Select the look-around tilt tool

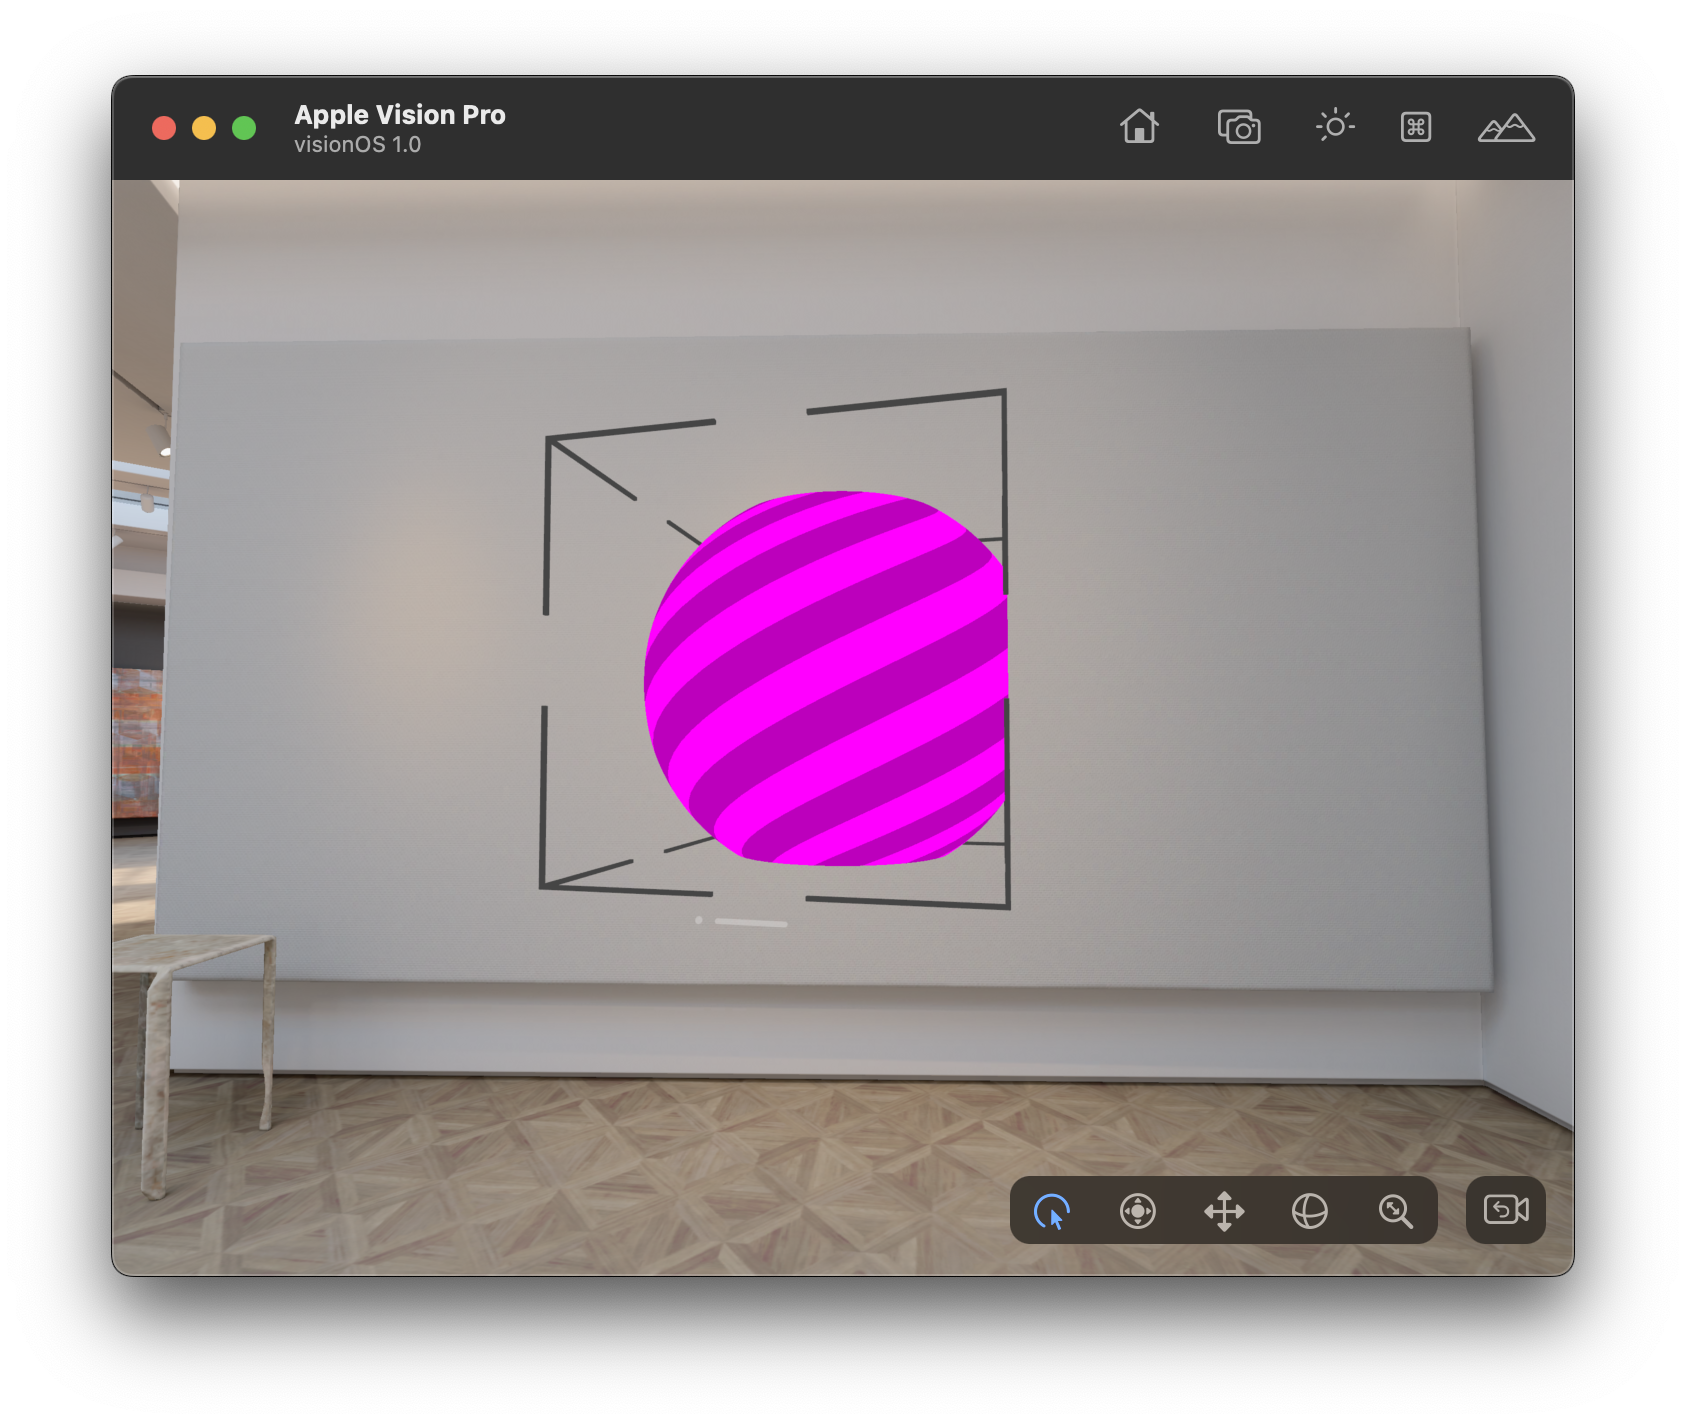[x=1138, y=1211]
